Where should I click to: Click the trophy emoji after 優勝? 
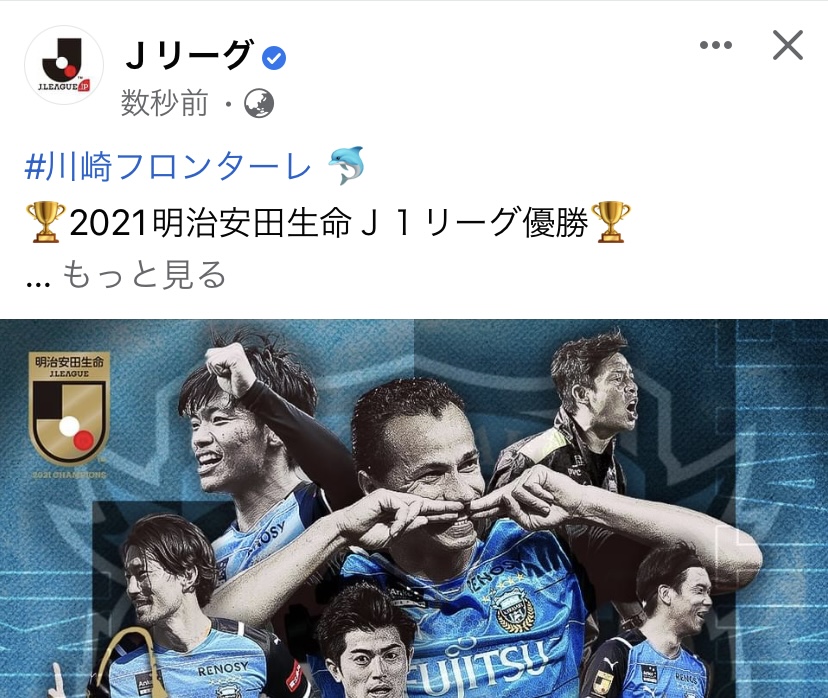(610, 222)
